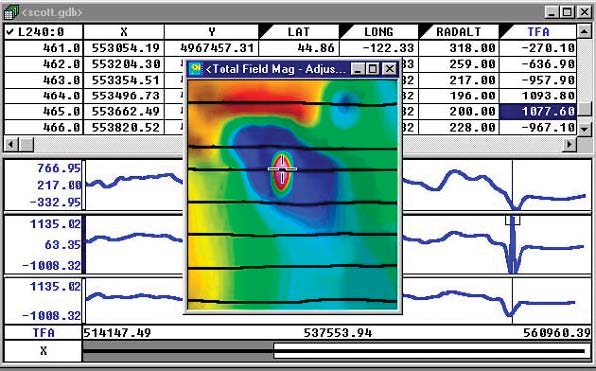Select the RADALT channel column header

[x=459, y=32]
